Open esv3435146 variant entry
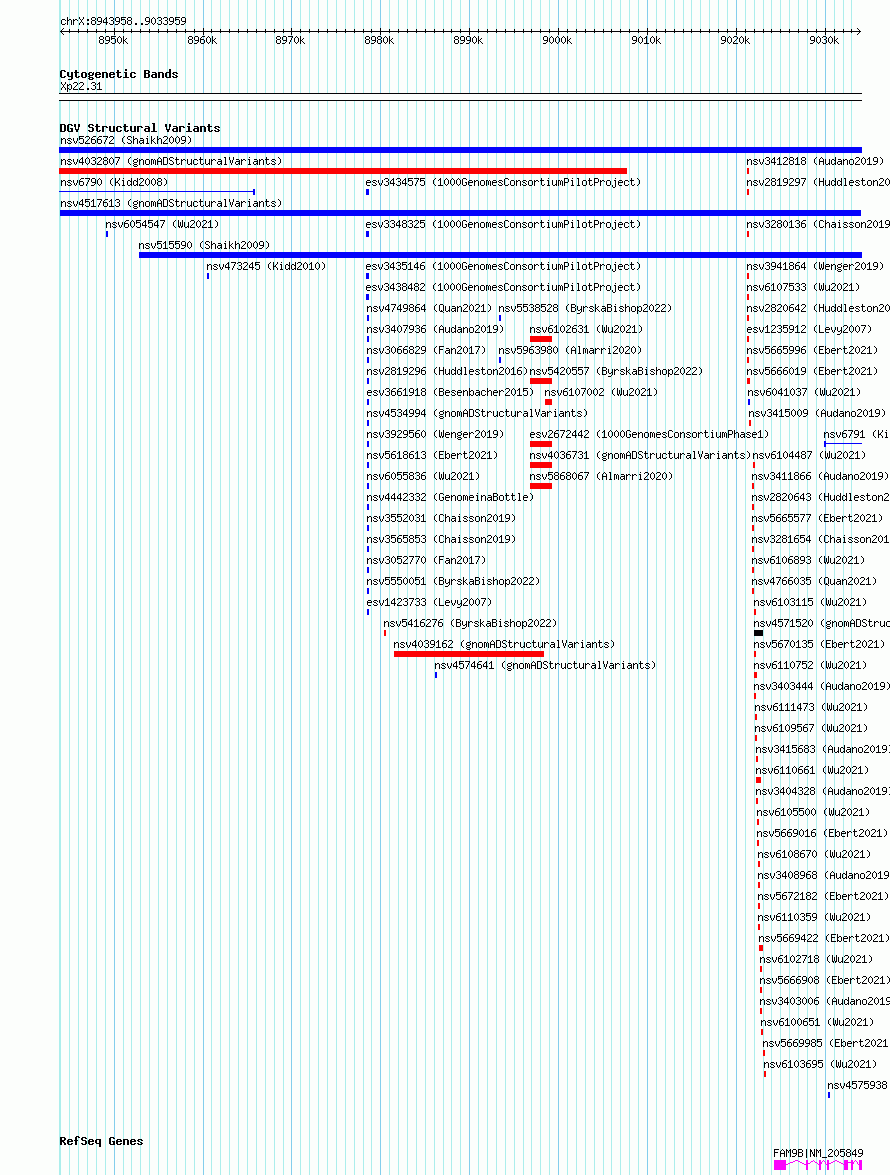 [503, 266]
